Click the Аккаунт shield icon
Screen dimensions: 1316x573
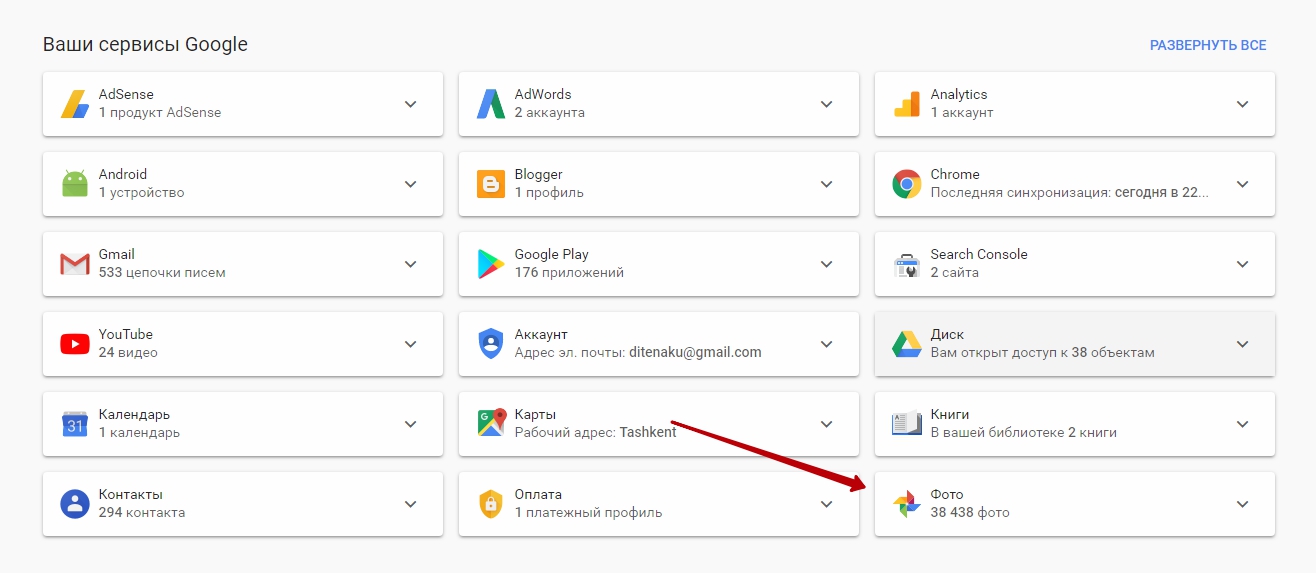491,344
